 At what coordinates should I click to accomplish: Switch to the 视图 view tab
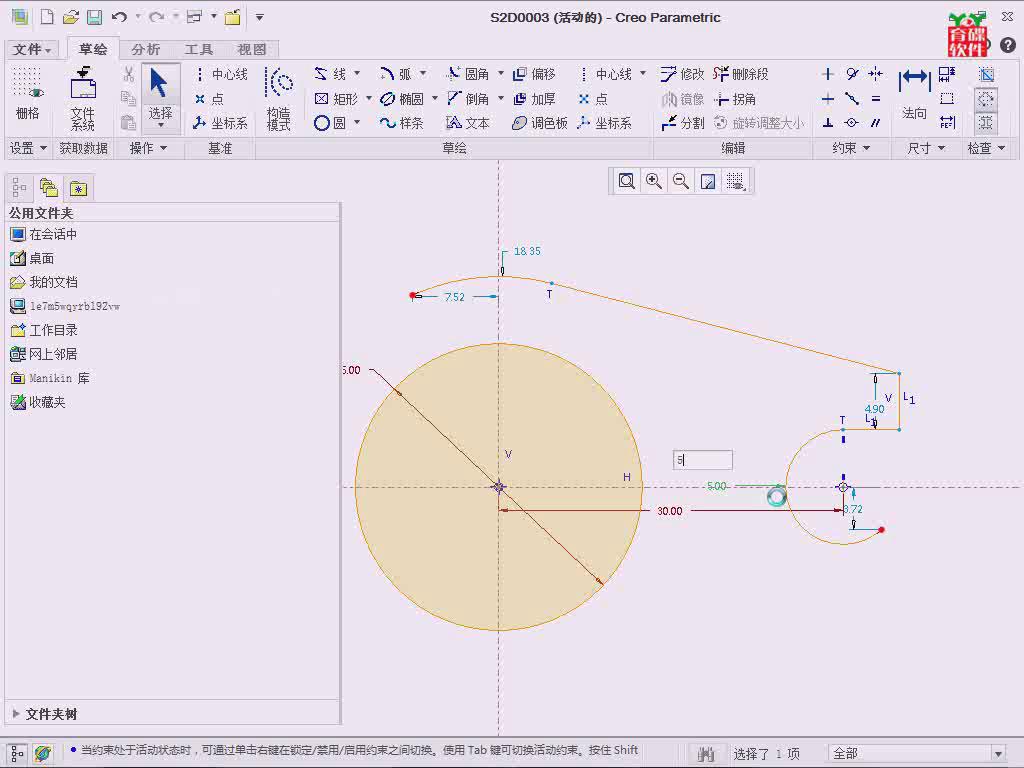[251, 49]
